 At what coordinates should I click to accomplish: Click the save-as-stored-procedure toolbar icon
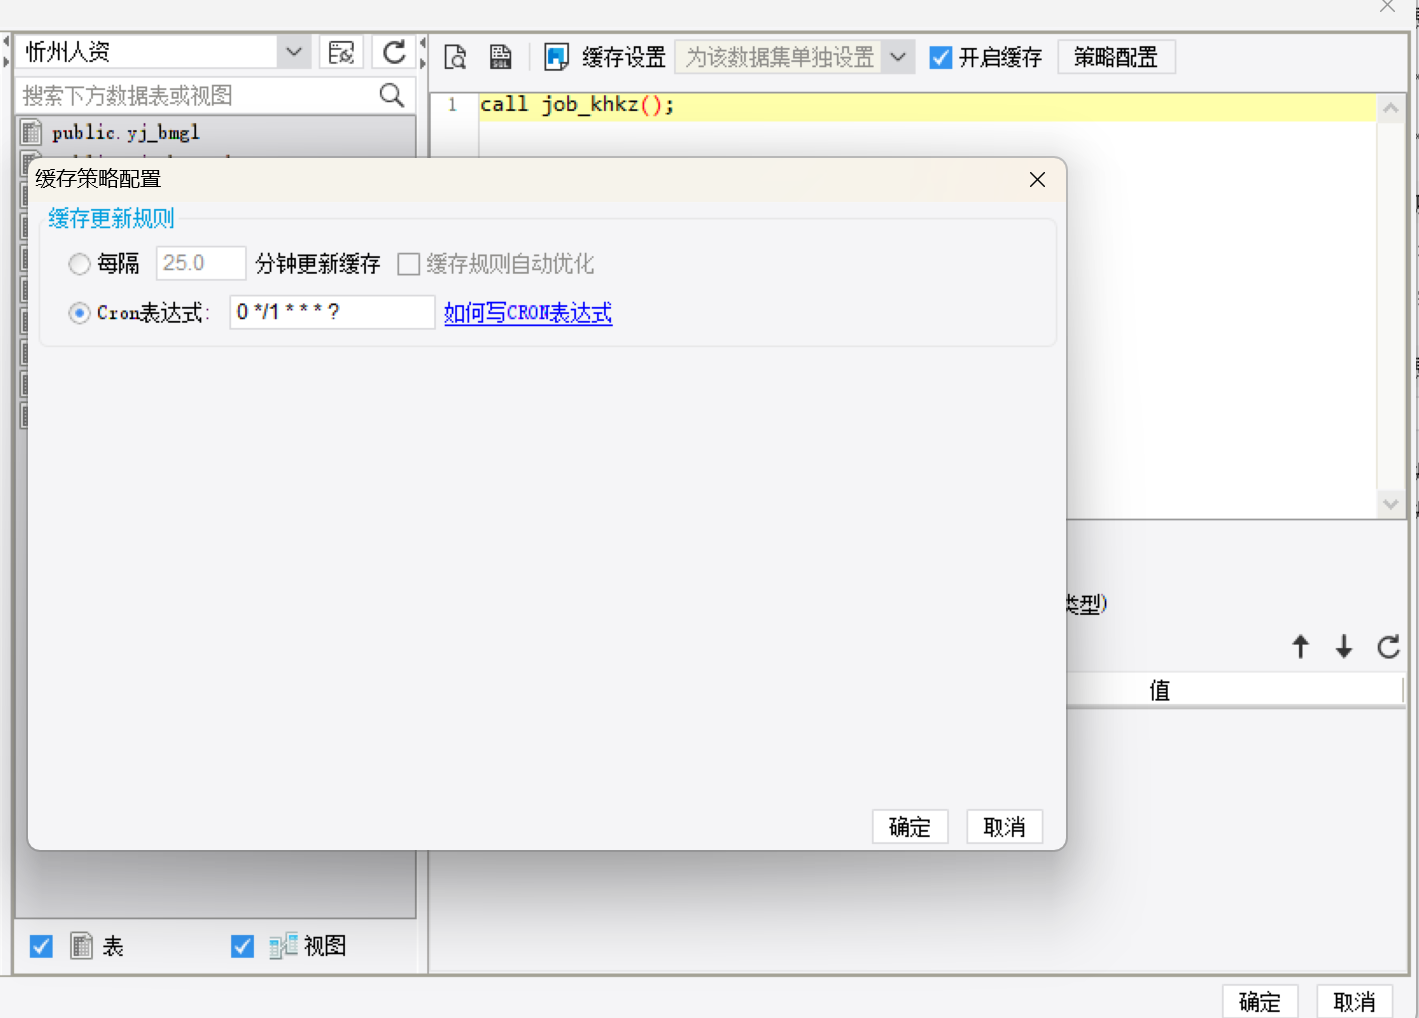pos(501,57)
